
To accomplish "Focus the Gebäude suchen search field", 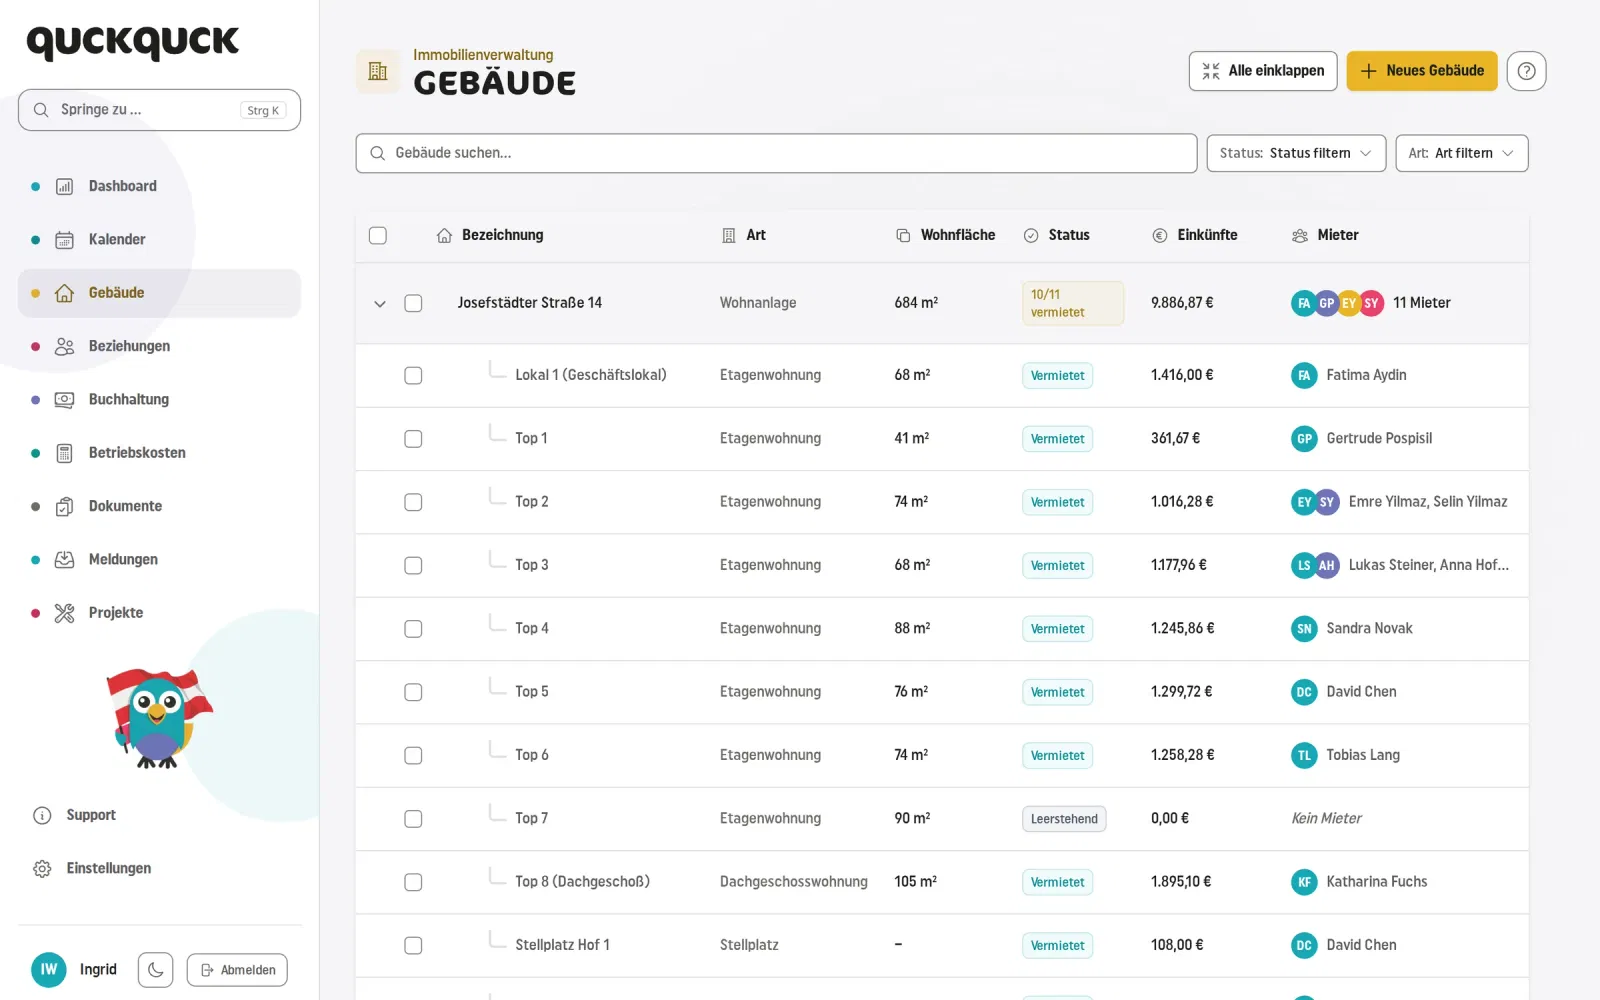I will [776, 153].
